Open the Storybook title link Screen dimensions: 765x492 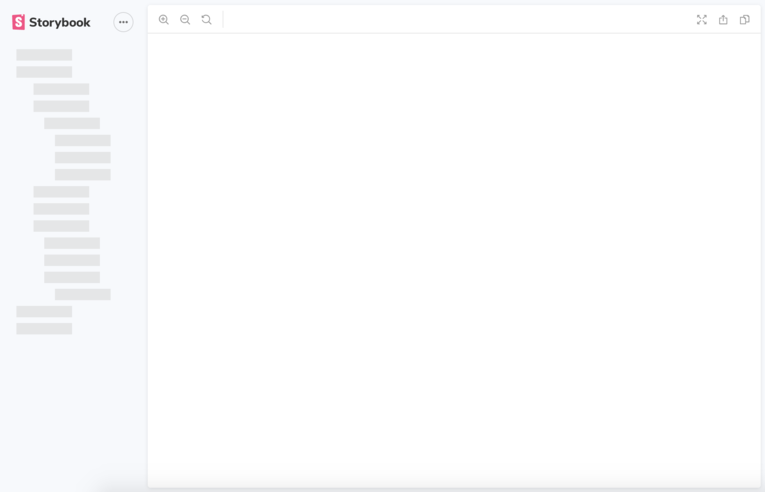59,22
